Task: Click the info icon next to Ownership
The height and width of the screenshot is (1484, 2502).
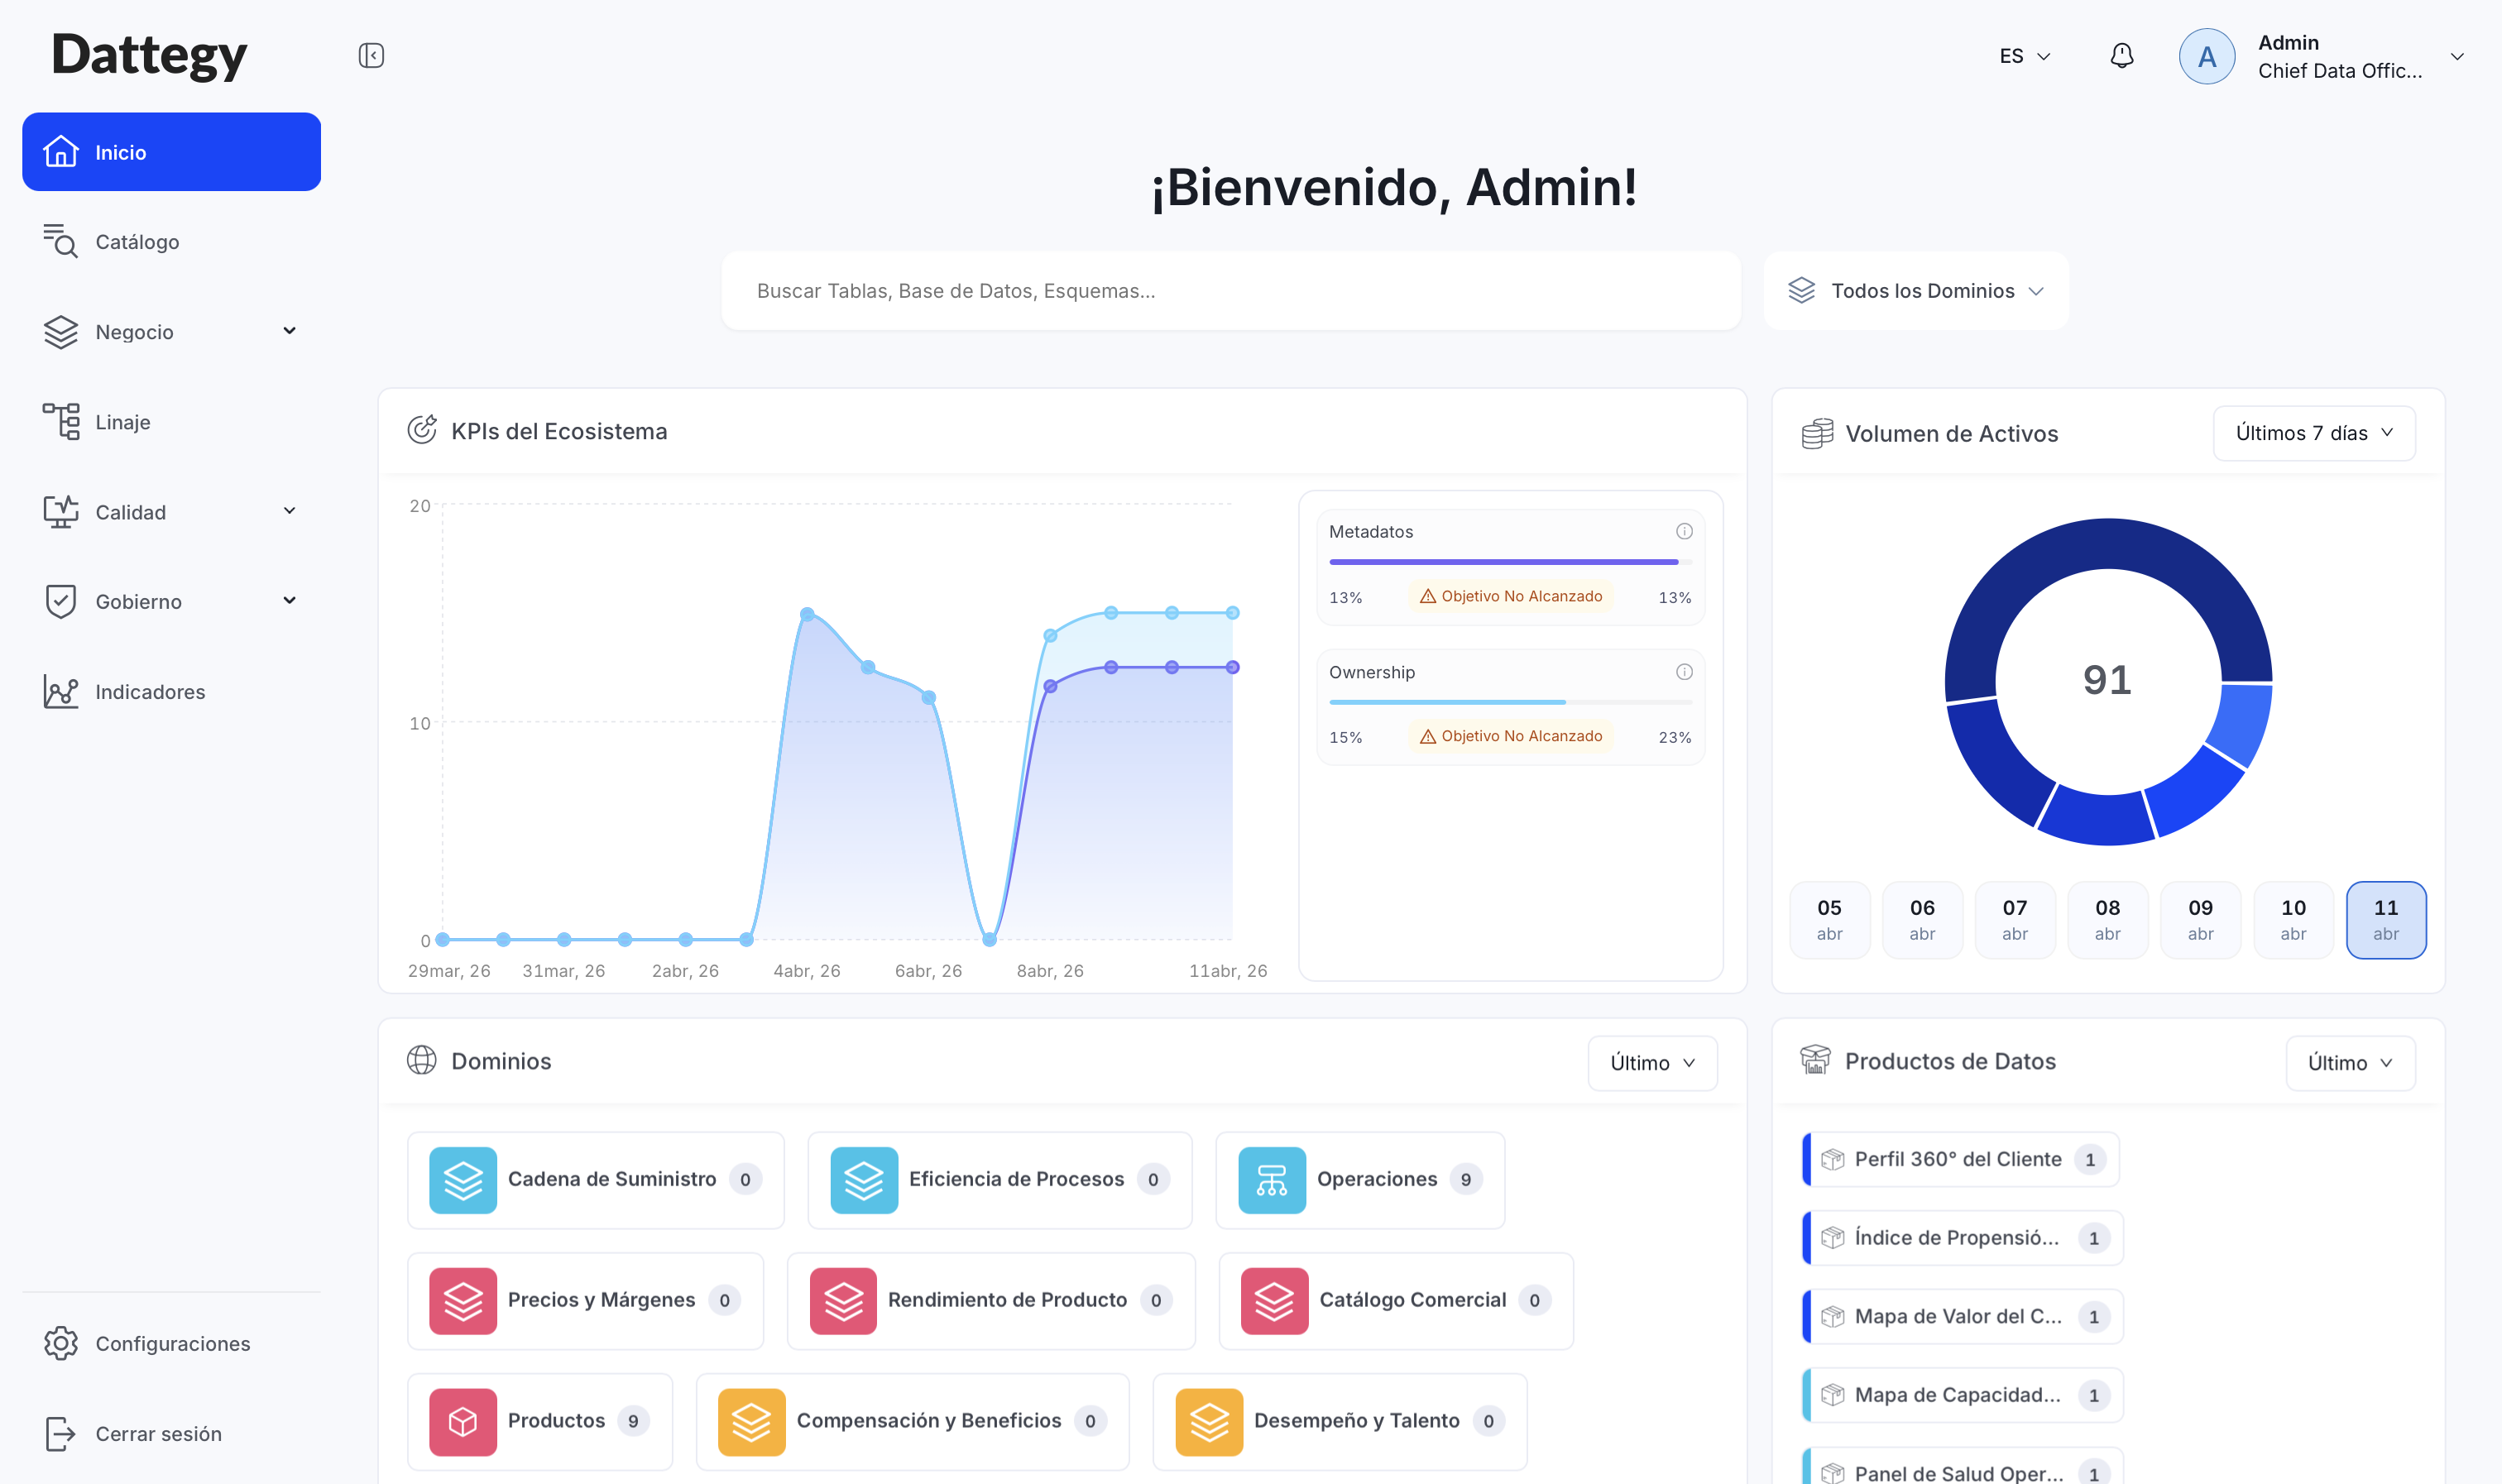Action: 1684,672
